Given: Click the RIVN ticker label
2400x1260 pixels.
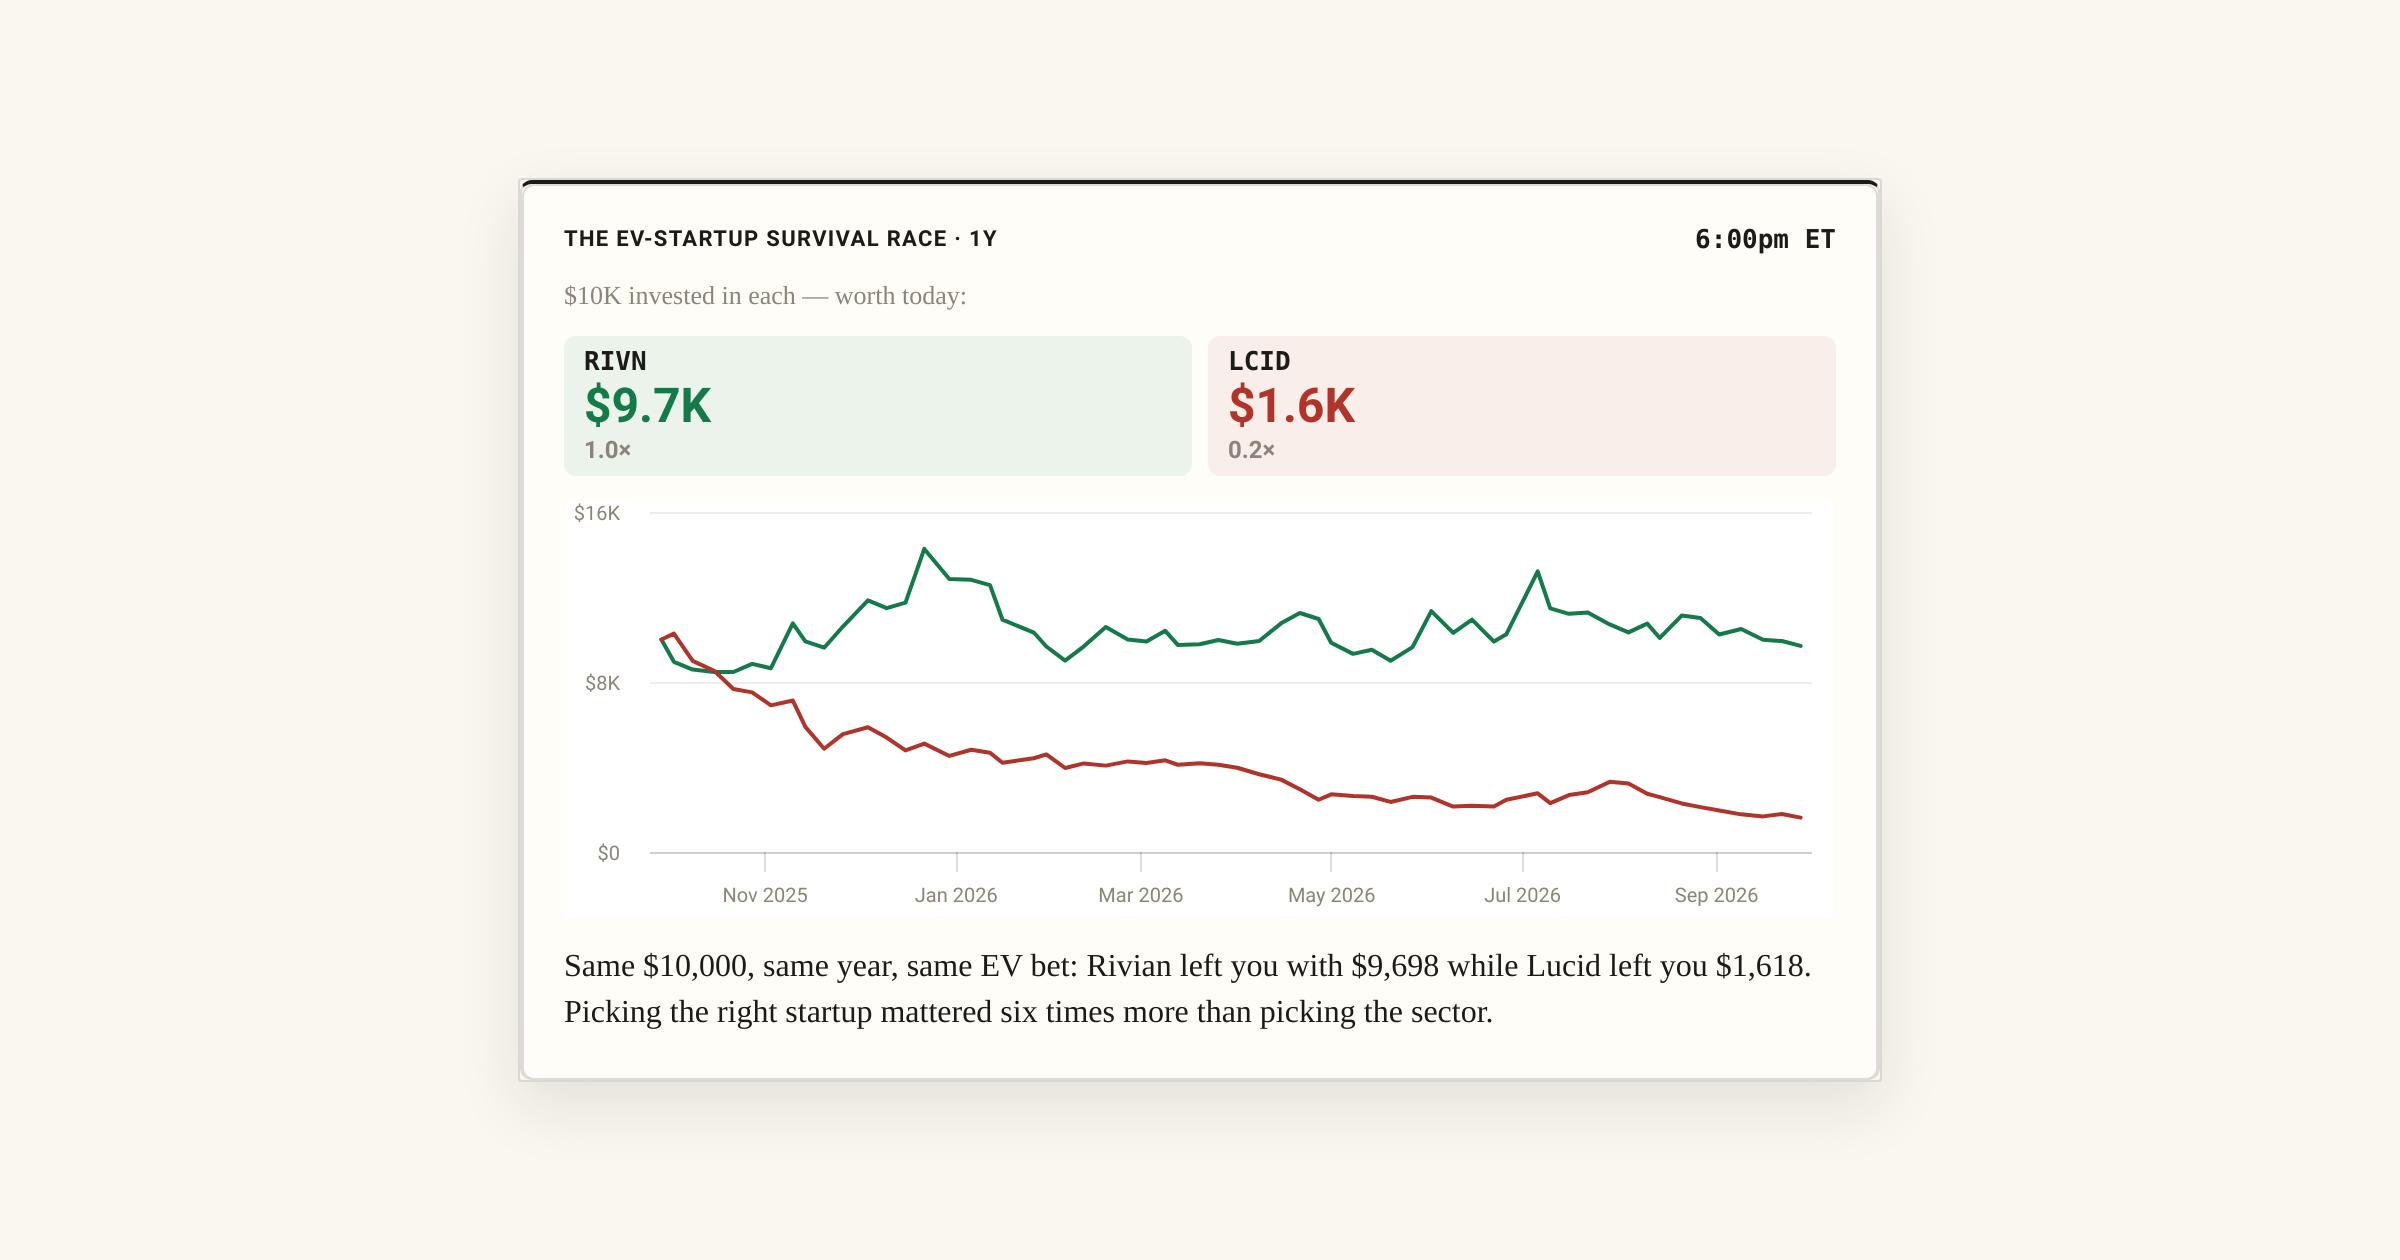Looking at the screenshot, I should click(x=615, y=361).
